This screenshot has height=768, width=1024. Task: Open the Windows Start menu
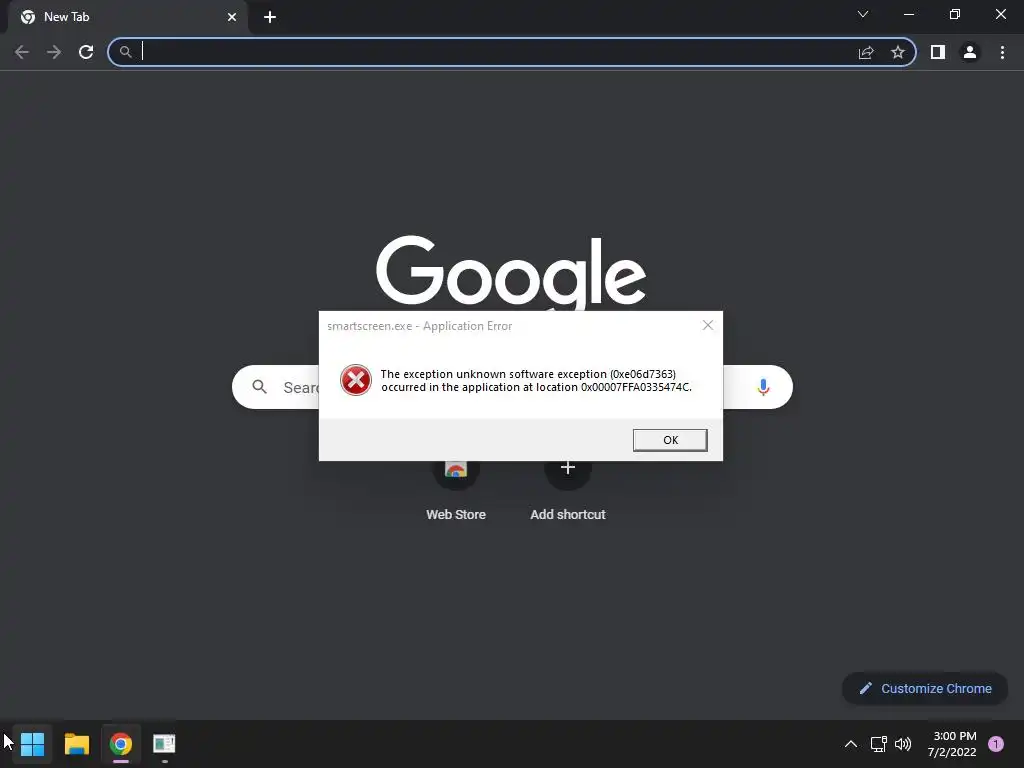[32, 744]
